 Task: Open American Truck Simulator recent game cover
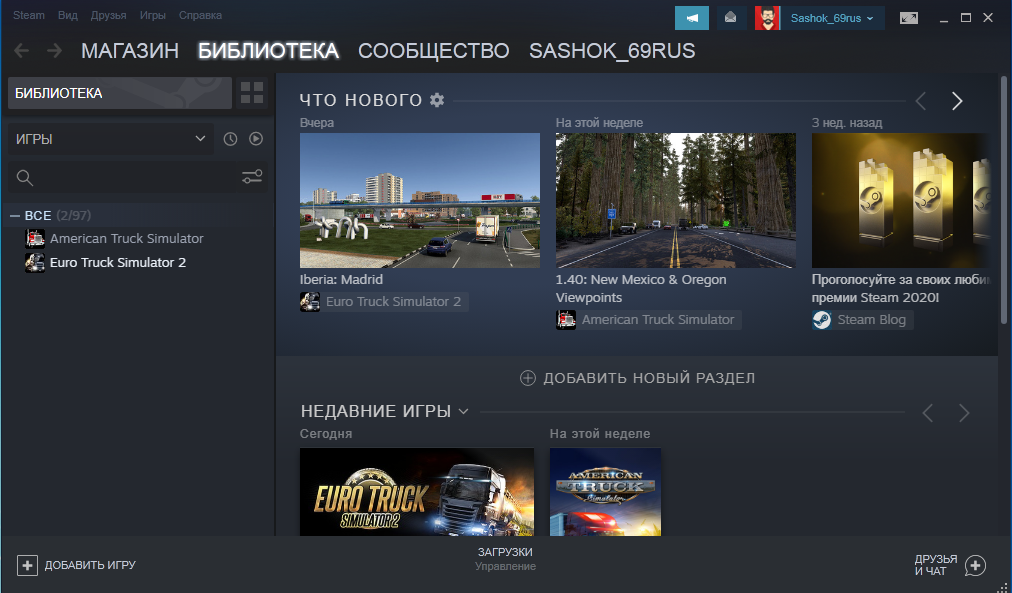coord(605,492)
